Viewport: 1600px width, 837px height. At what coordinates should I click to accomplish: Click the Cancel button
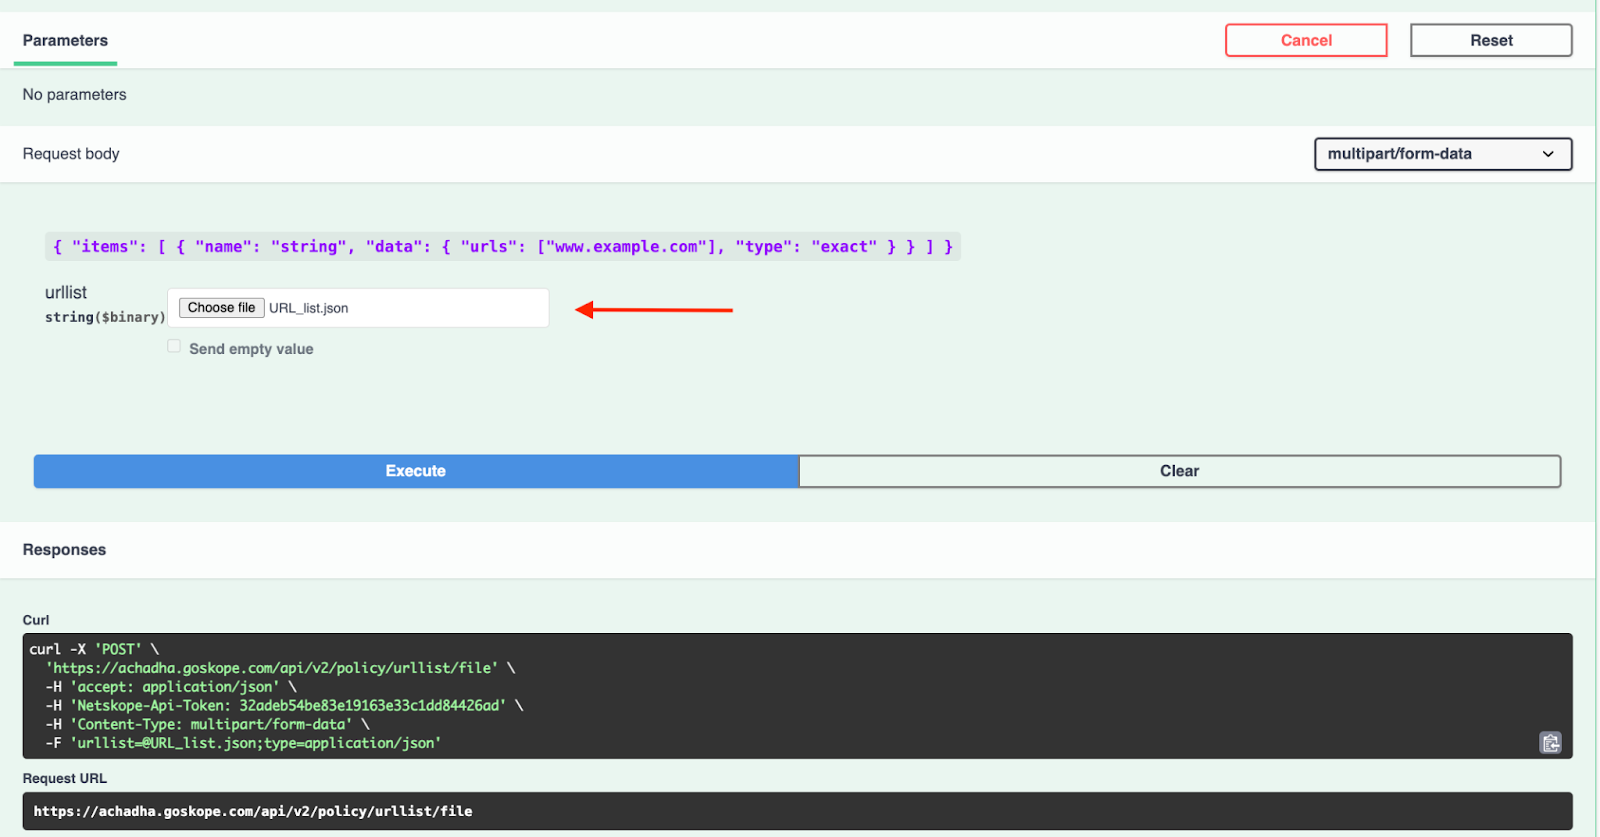(x=1306, y=40)
